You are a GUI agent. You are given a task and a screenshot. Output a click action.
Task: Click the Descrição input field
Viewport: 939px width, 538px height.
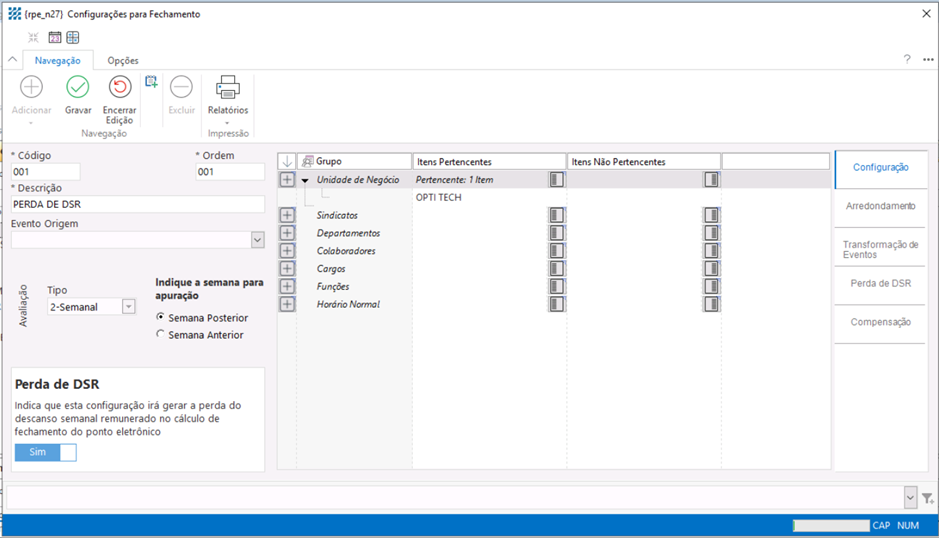138,204
